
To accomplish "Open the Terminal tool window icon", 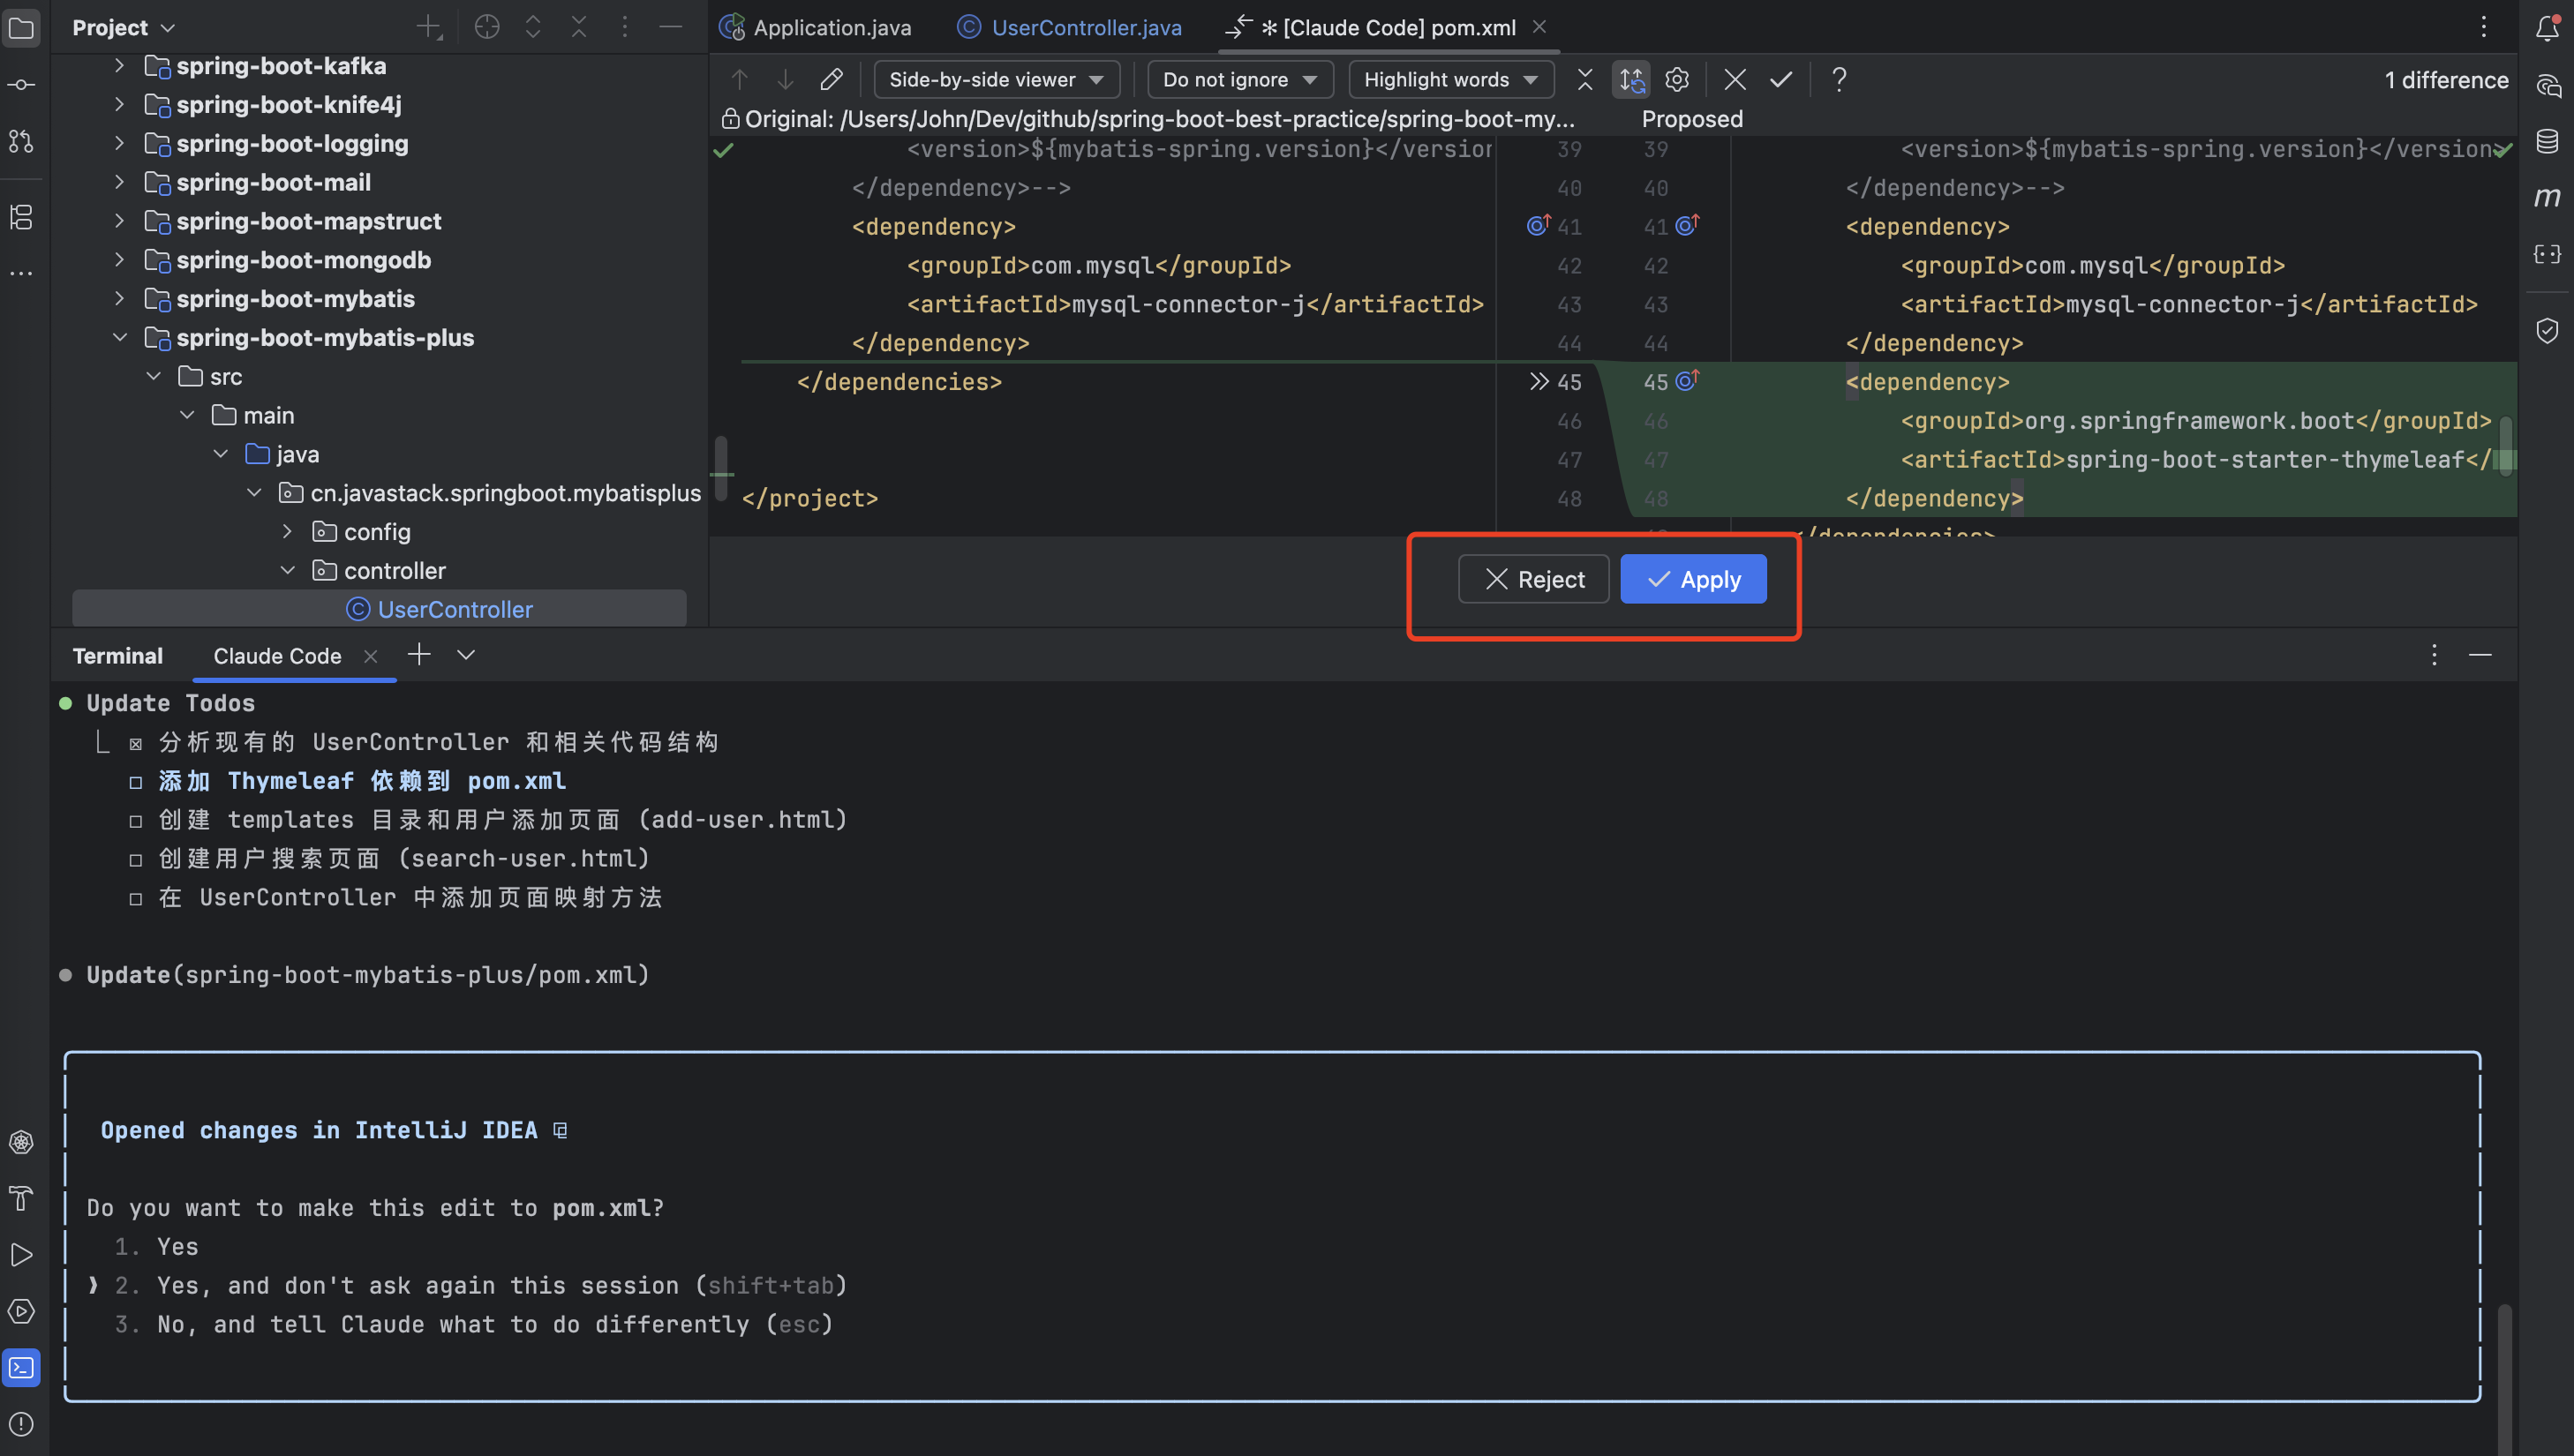I will (21, 1367).
